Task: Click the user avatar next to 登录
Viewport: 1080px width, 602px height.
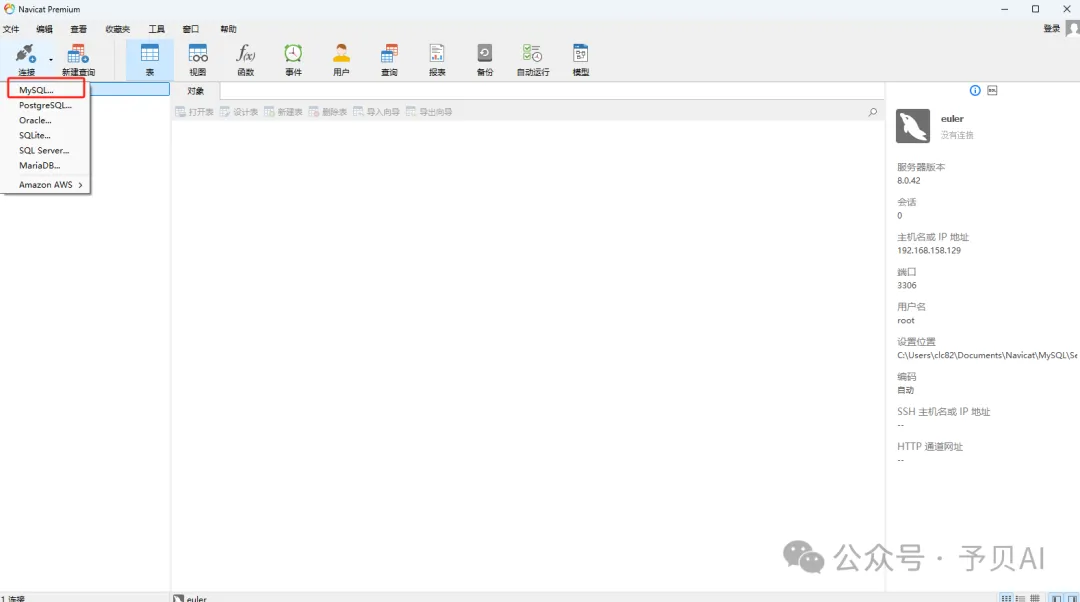Action: [x=1072, y=28]
